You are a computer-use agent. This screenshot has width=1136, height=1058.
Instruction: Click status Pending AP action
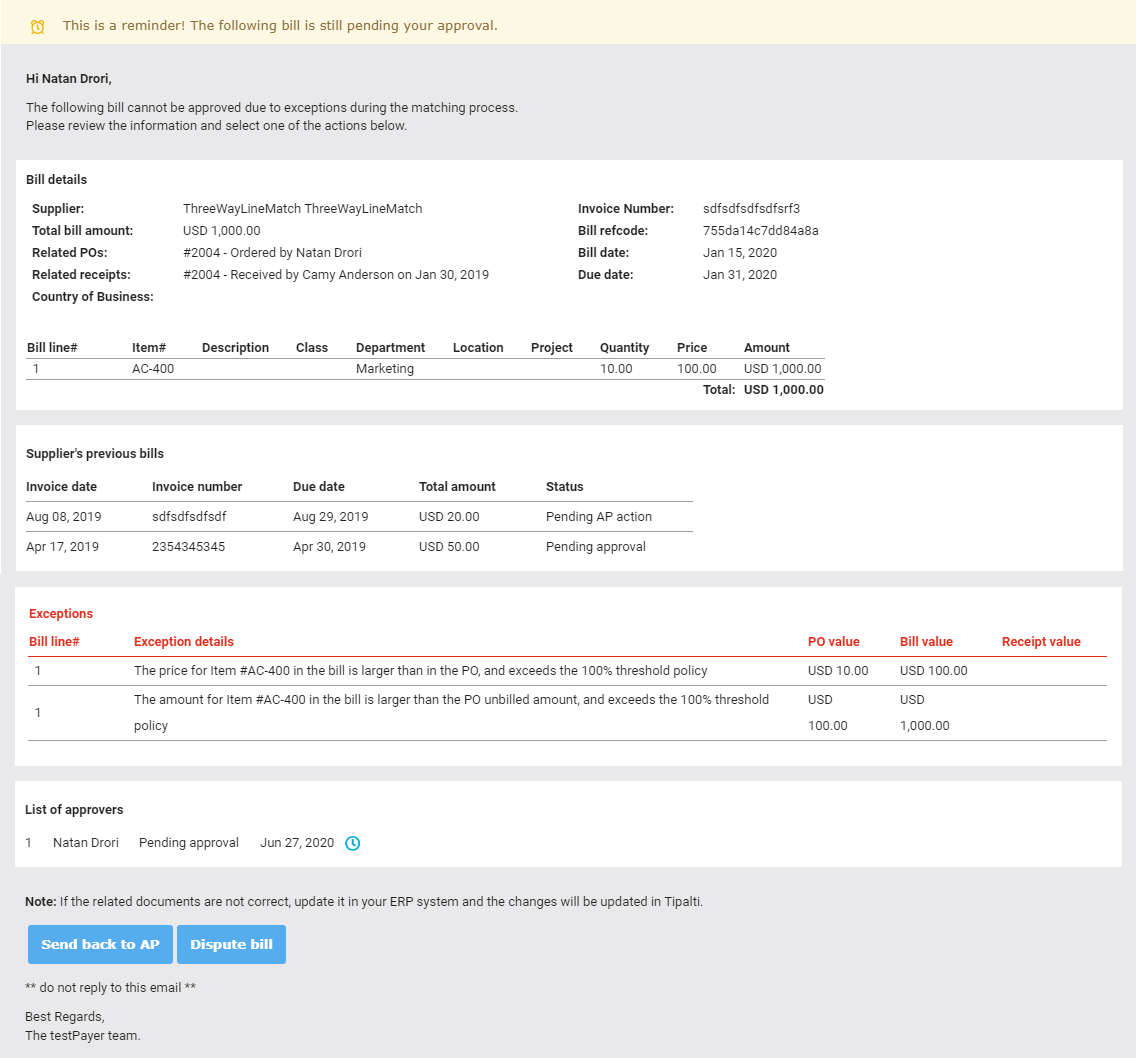598,517
